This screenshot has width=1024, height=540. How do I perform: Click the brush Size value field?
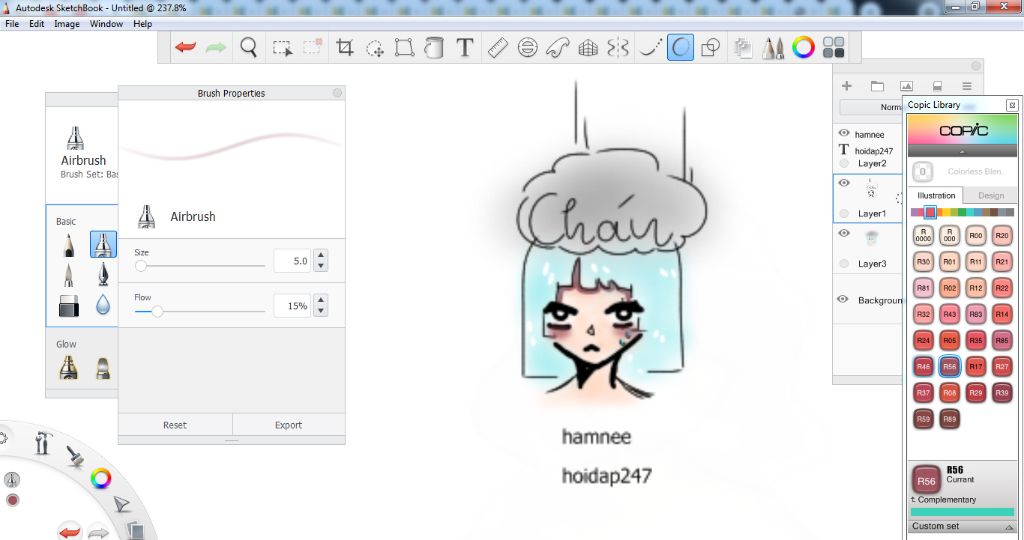[292, 261]
